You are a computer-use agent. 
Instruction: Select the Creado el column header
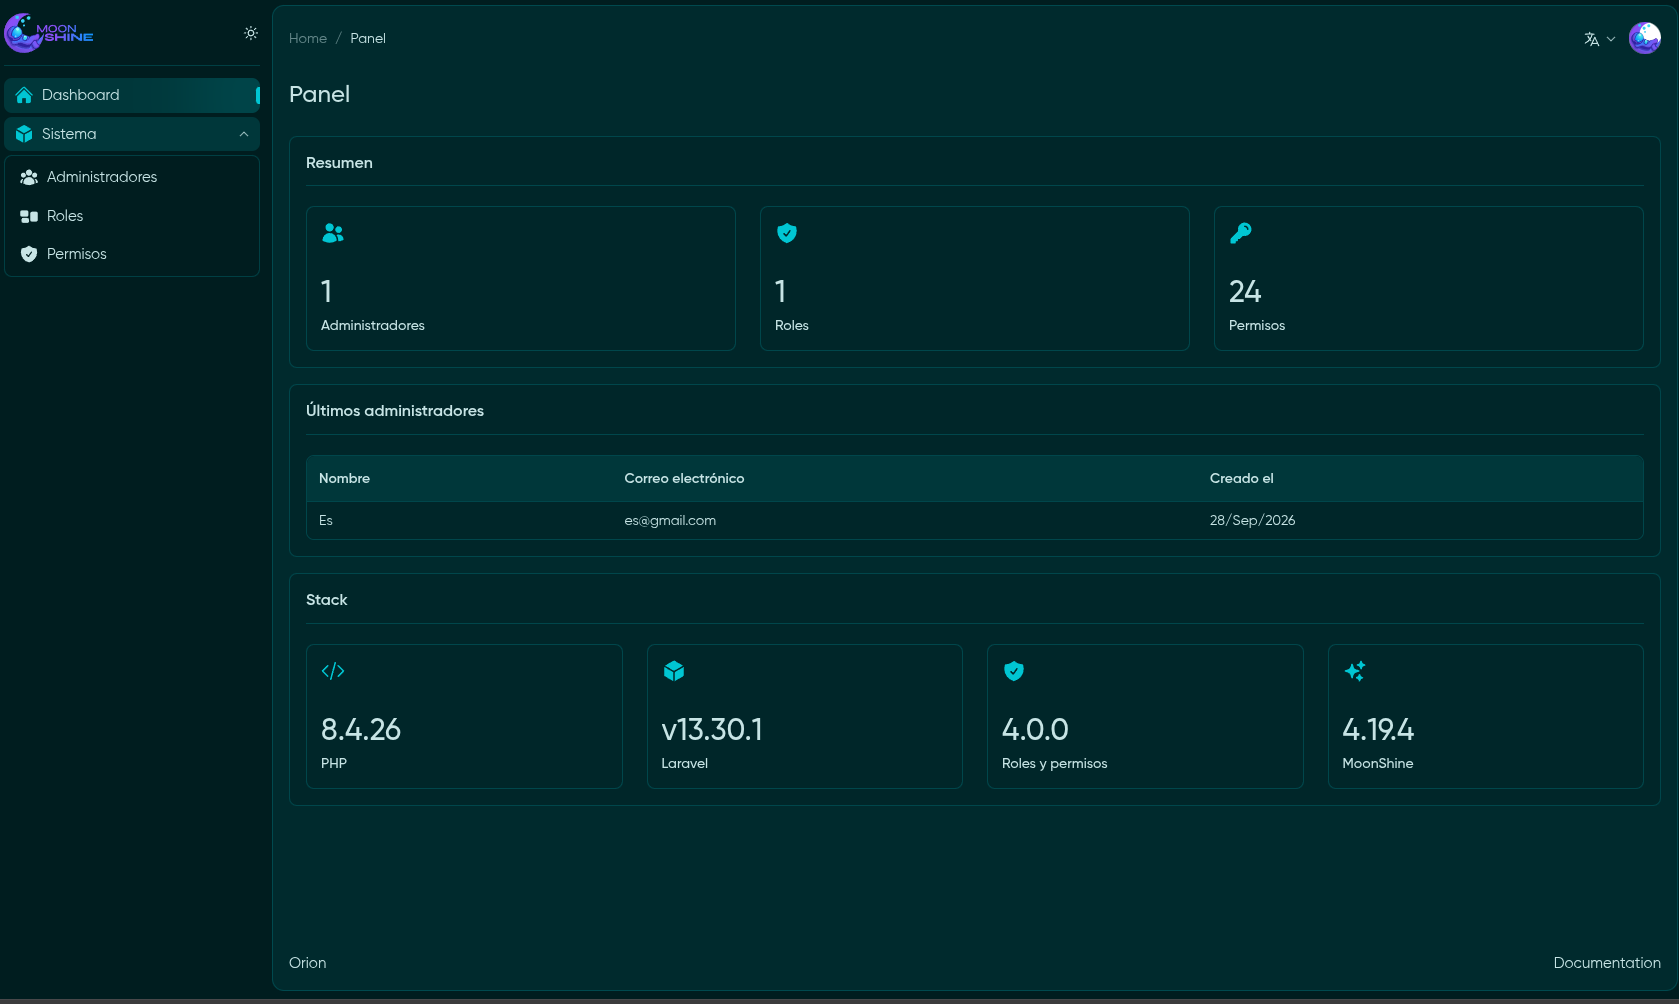(1241, 478)
